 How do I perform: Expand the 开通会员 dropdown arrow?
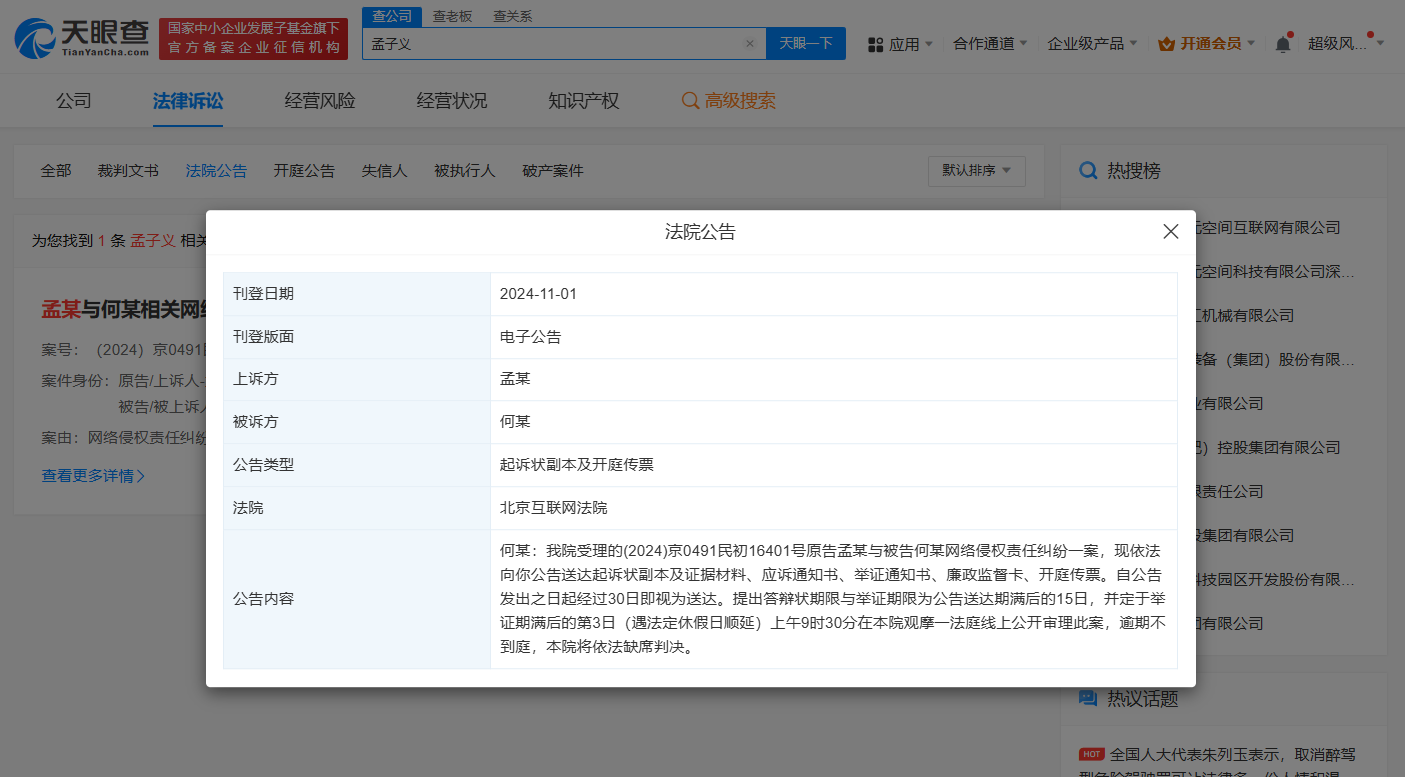pos(1251,44)
